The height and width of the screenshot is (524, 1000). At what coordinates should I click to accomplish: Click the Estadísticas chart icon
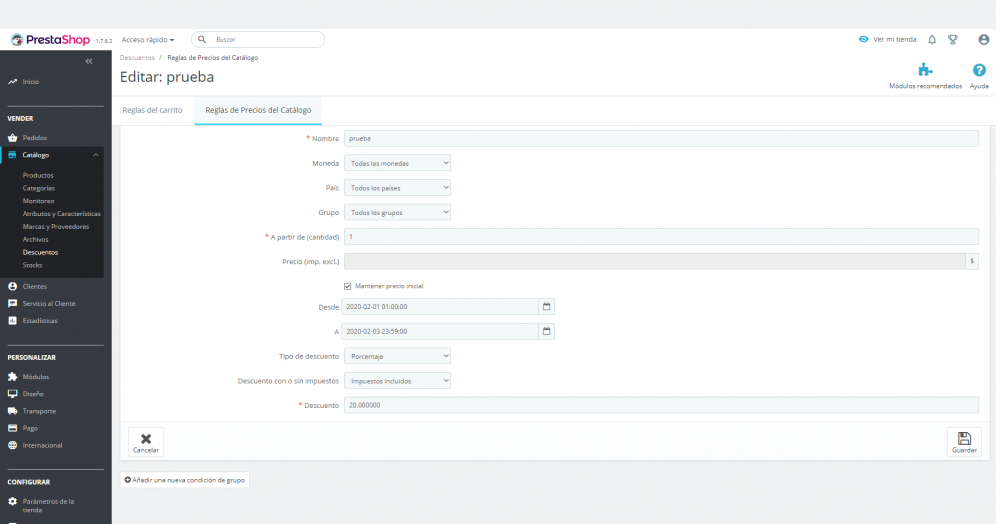(12, 321)
